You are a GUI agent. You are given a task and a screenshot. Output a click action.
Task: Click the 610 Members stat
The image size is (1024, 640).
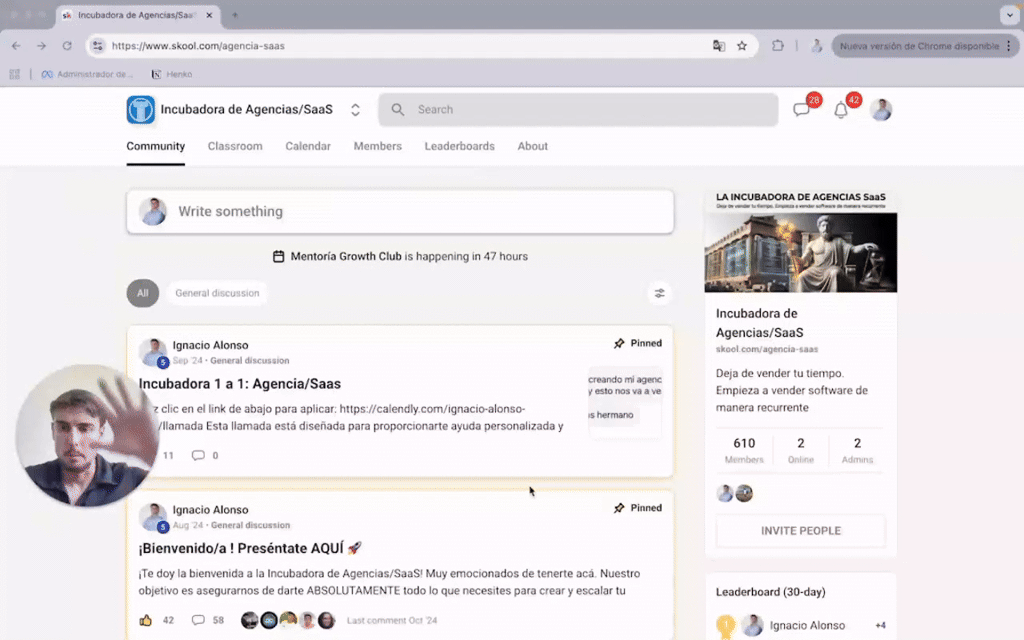(x=744, y=450)
